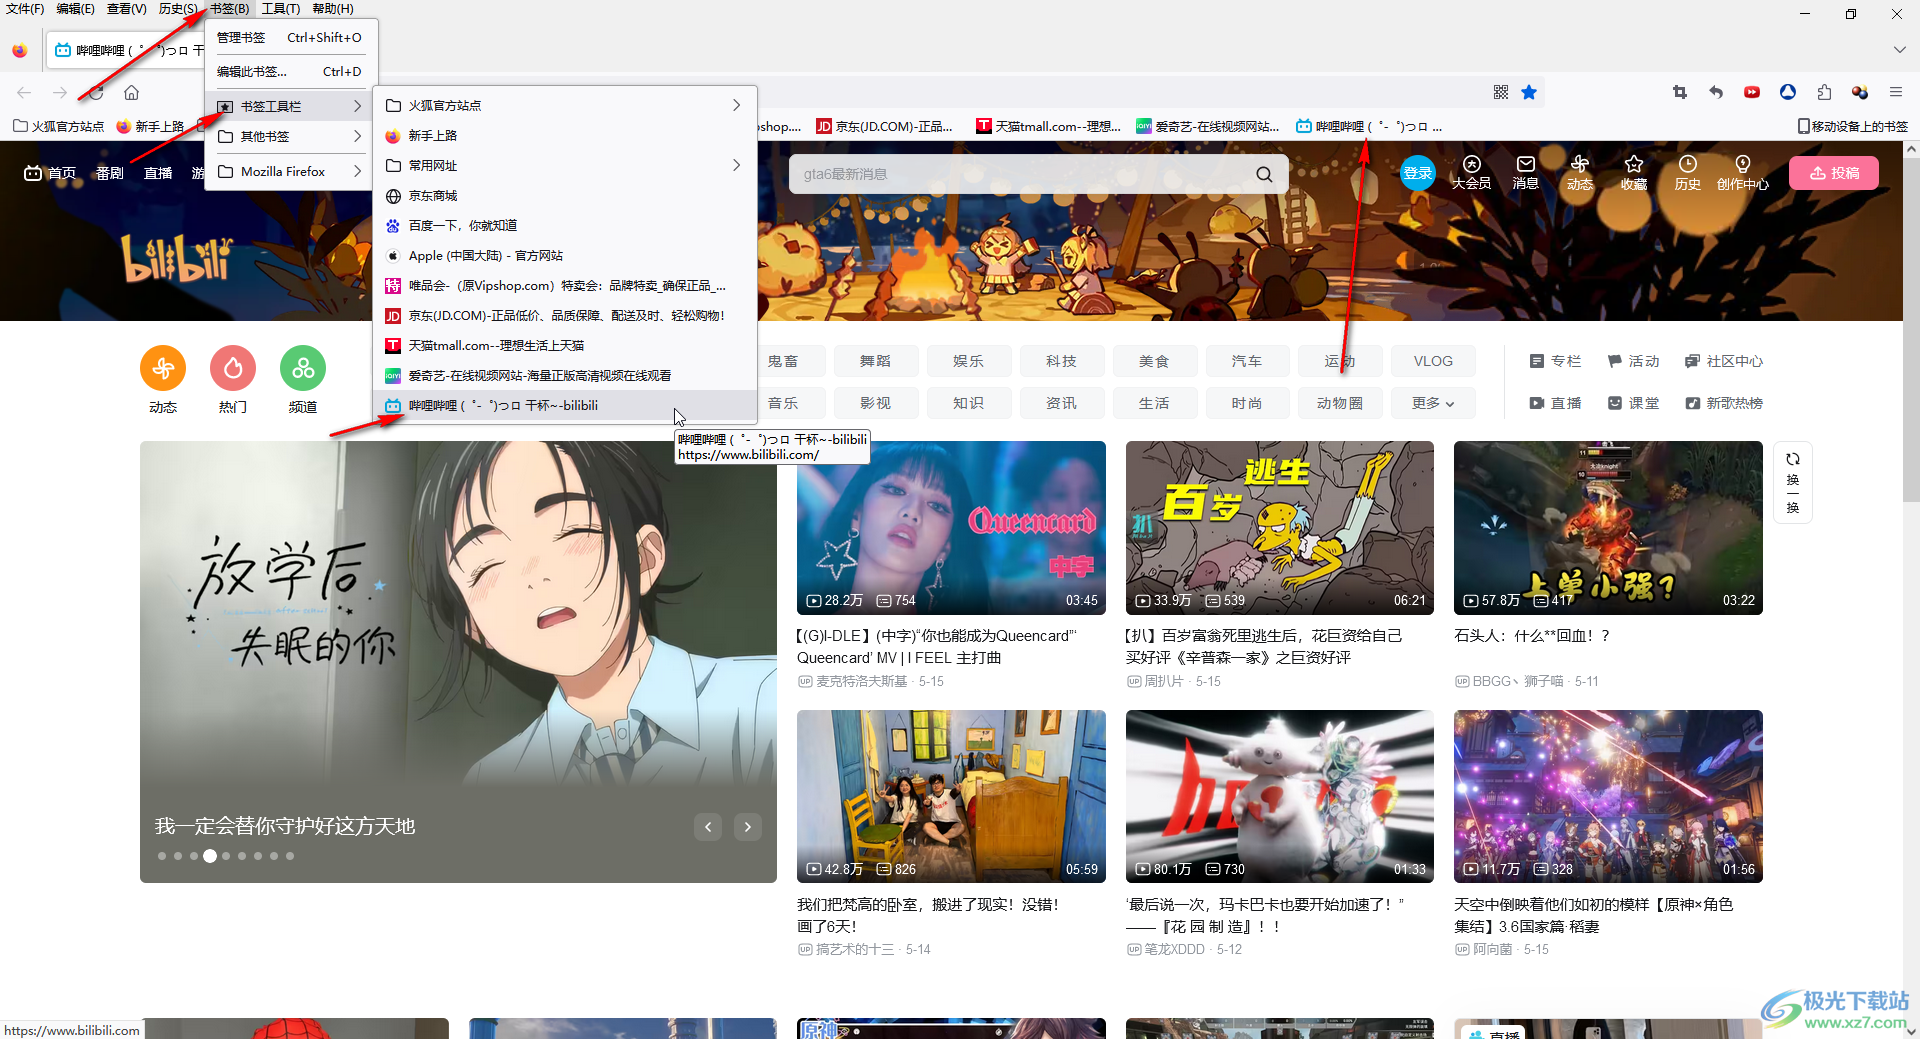
Task: Open the 百岁逃生 video thumbnail
Action: pyautogui.click(x=1280, y=527)
